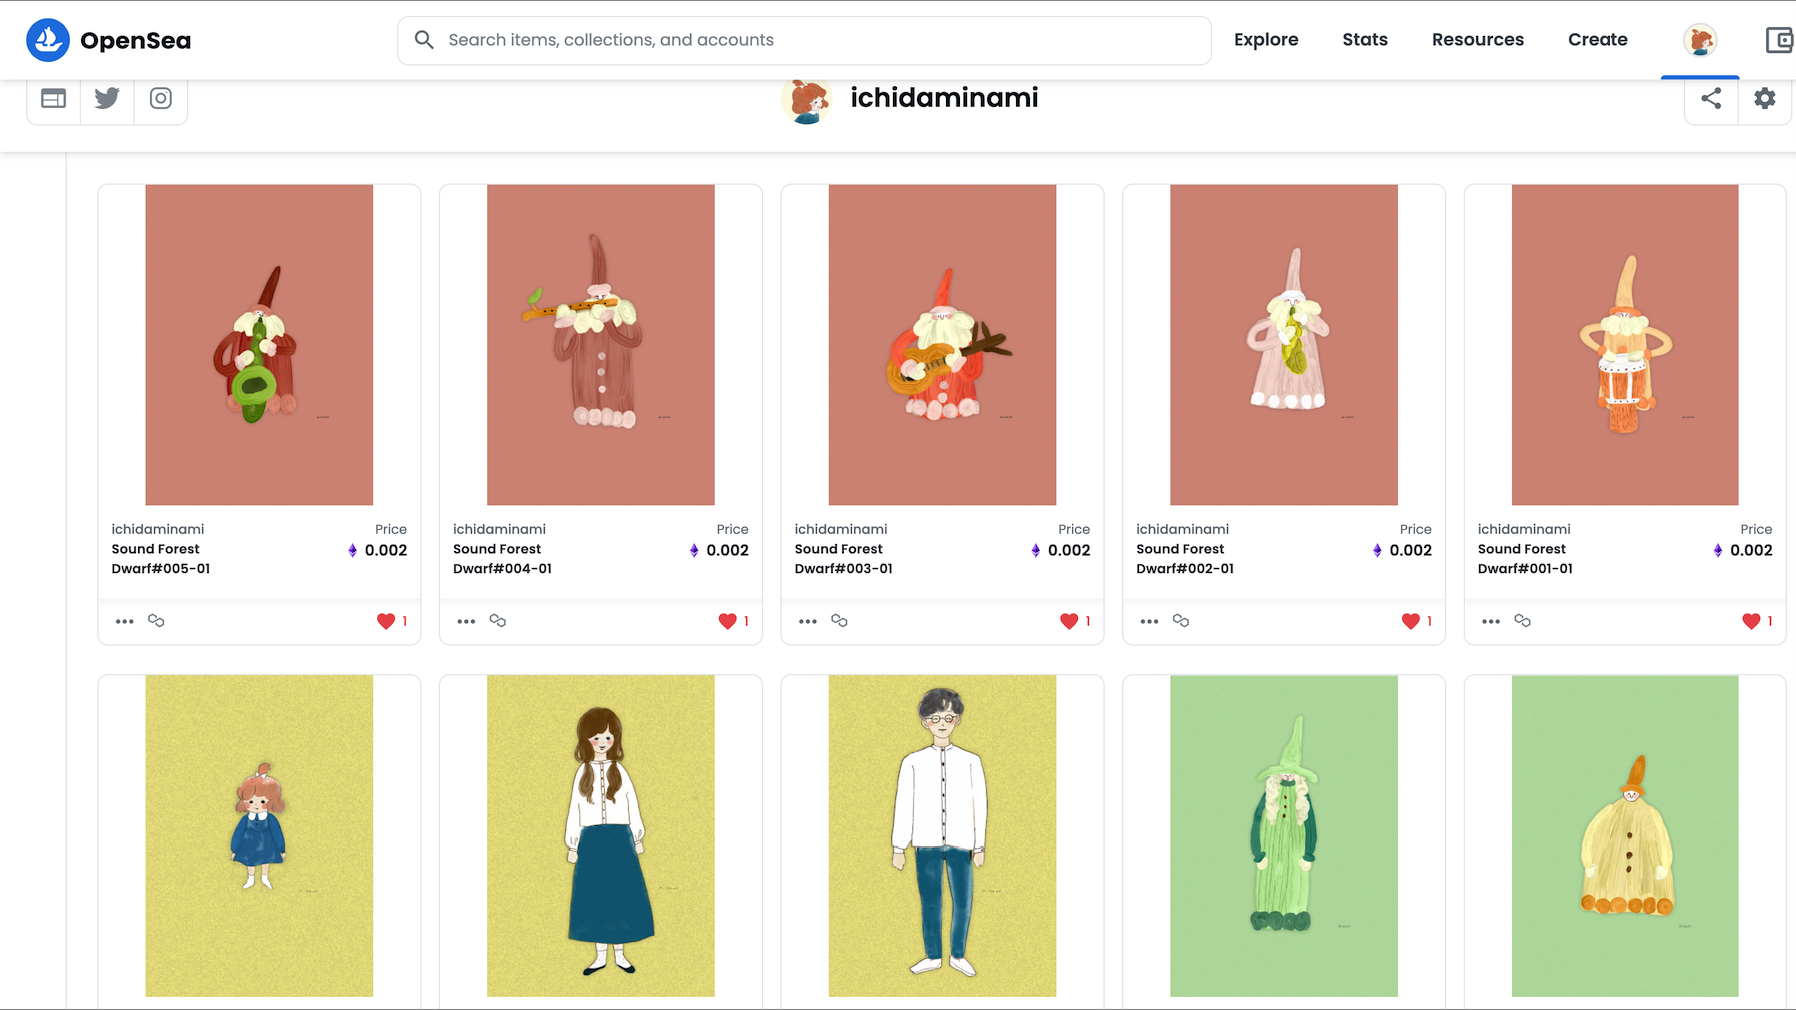Open the Explore menu

(x=1266, y=40)
